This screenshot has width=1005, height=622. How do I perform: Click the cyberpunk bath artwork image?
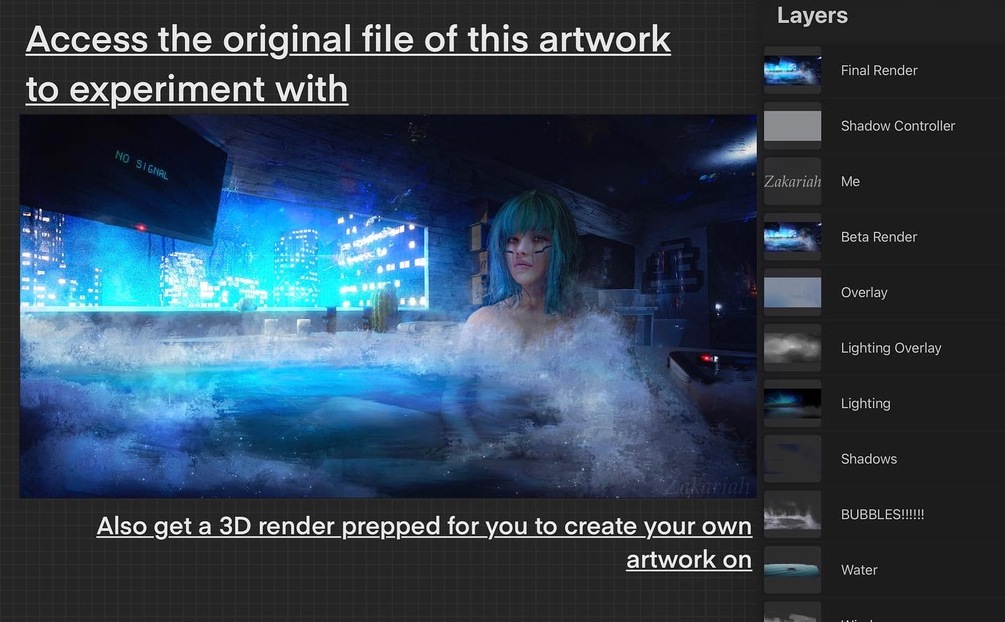(388, 307)
